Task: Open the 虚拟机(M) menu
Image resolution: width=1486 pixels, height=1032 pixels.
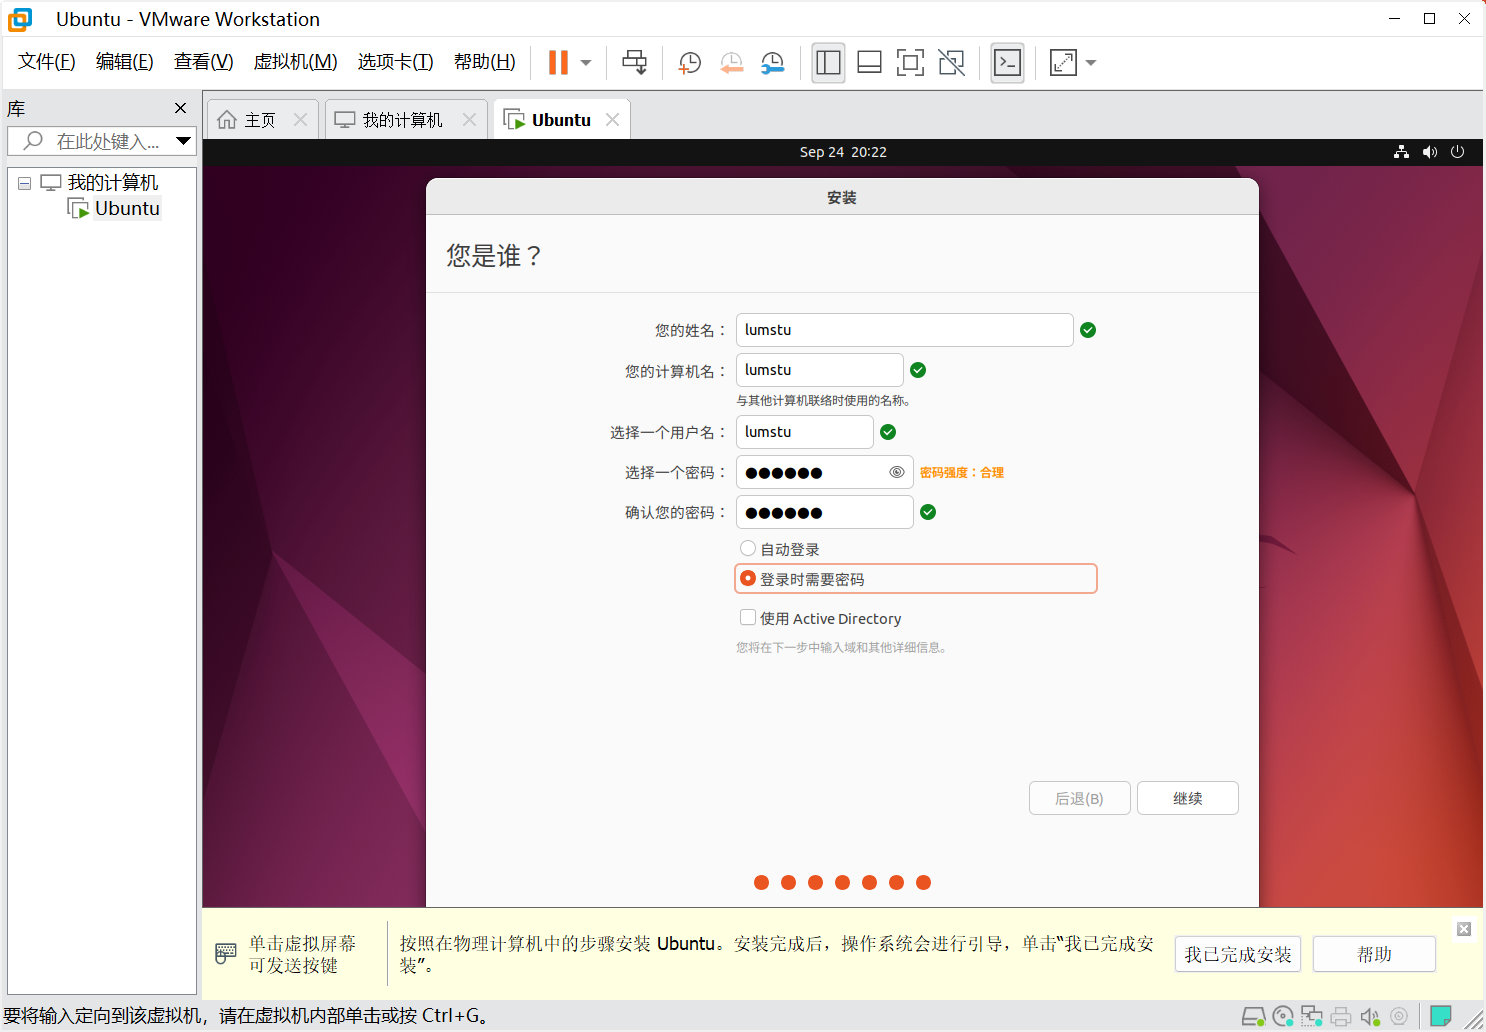Action: pos(296,62)
